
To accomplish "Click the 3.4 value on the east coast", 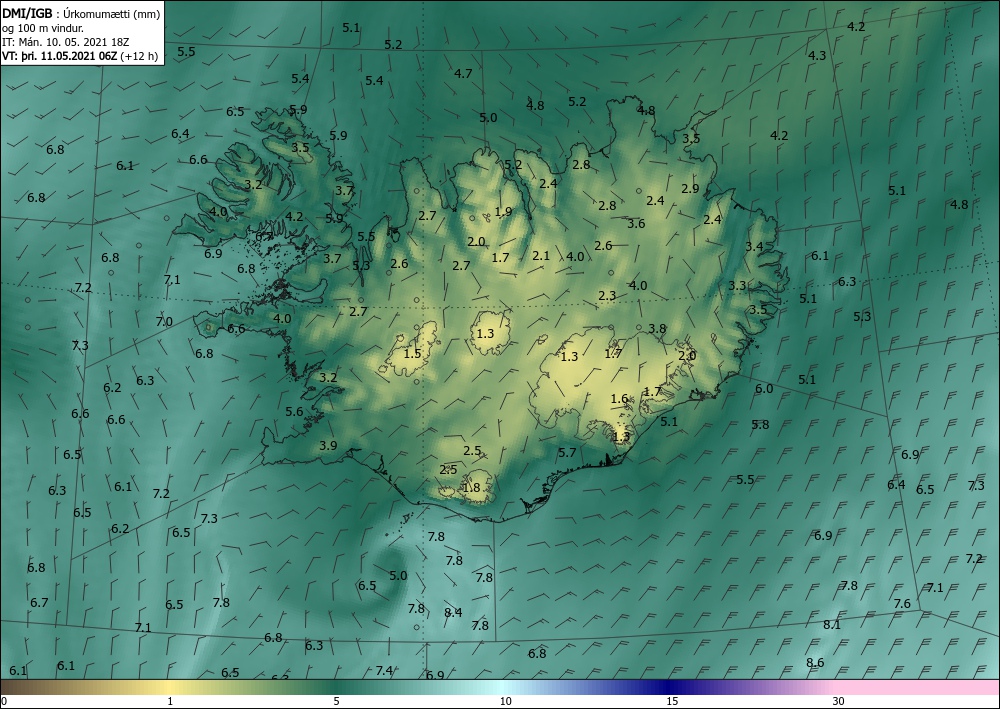I will [x=754, y=247].
